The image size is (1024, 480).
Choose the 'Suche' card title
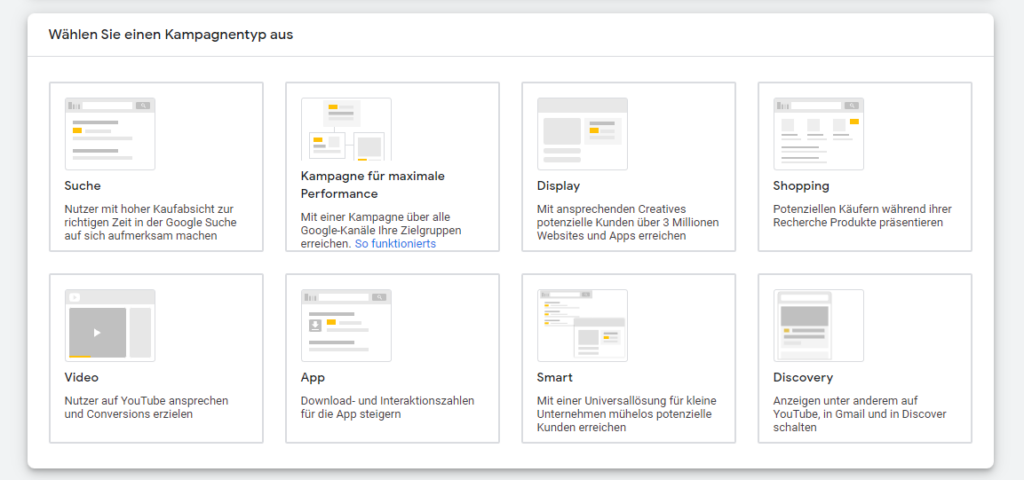pyautogui.click(x=82, y=185)
